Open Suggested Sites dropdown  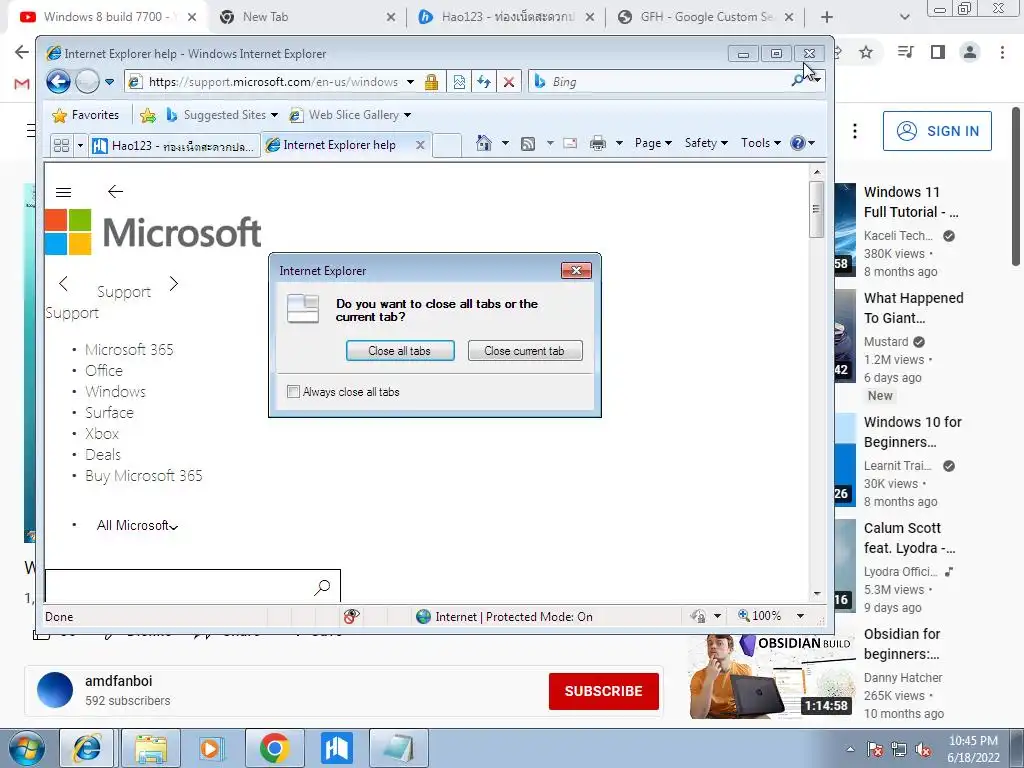tap(222, 115)
